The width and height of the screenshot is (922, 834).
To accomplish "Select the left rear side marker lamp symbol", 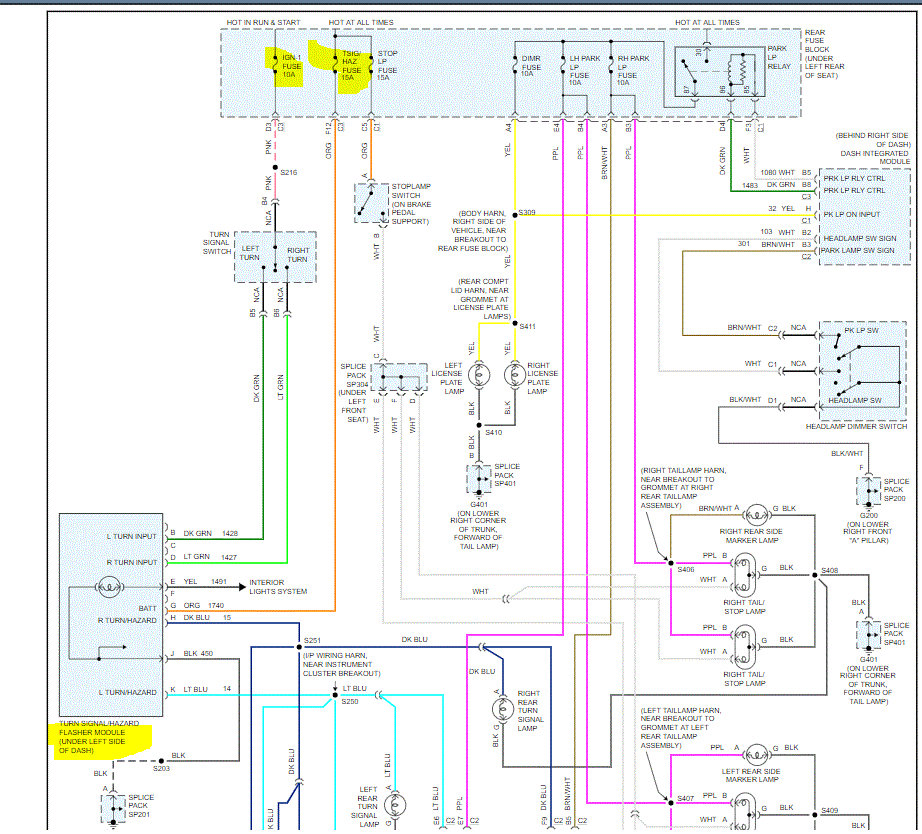I will (x=756, y=755).
